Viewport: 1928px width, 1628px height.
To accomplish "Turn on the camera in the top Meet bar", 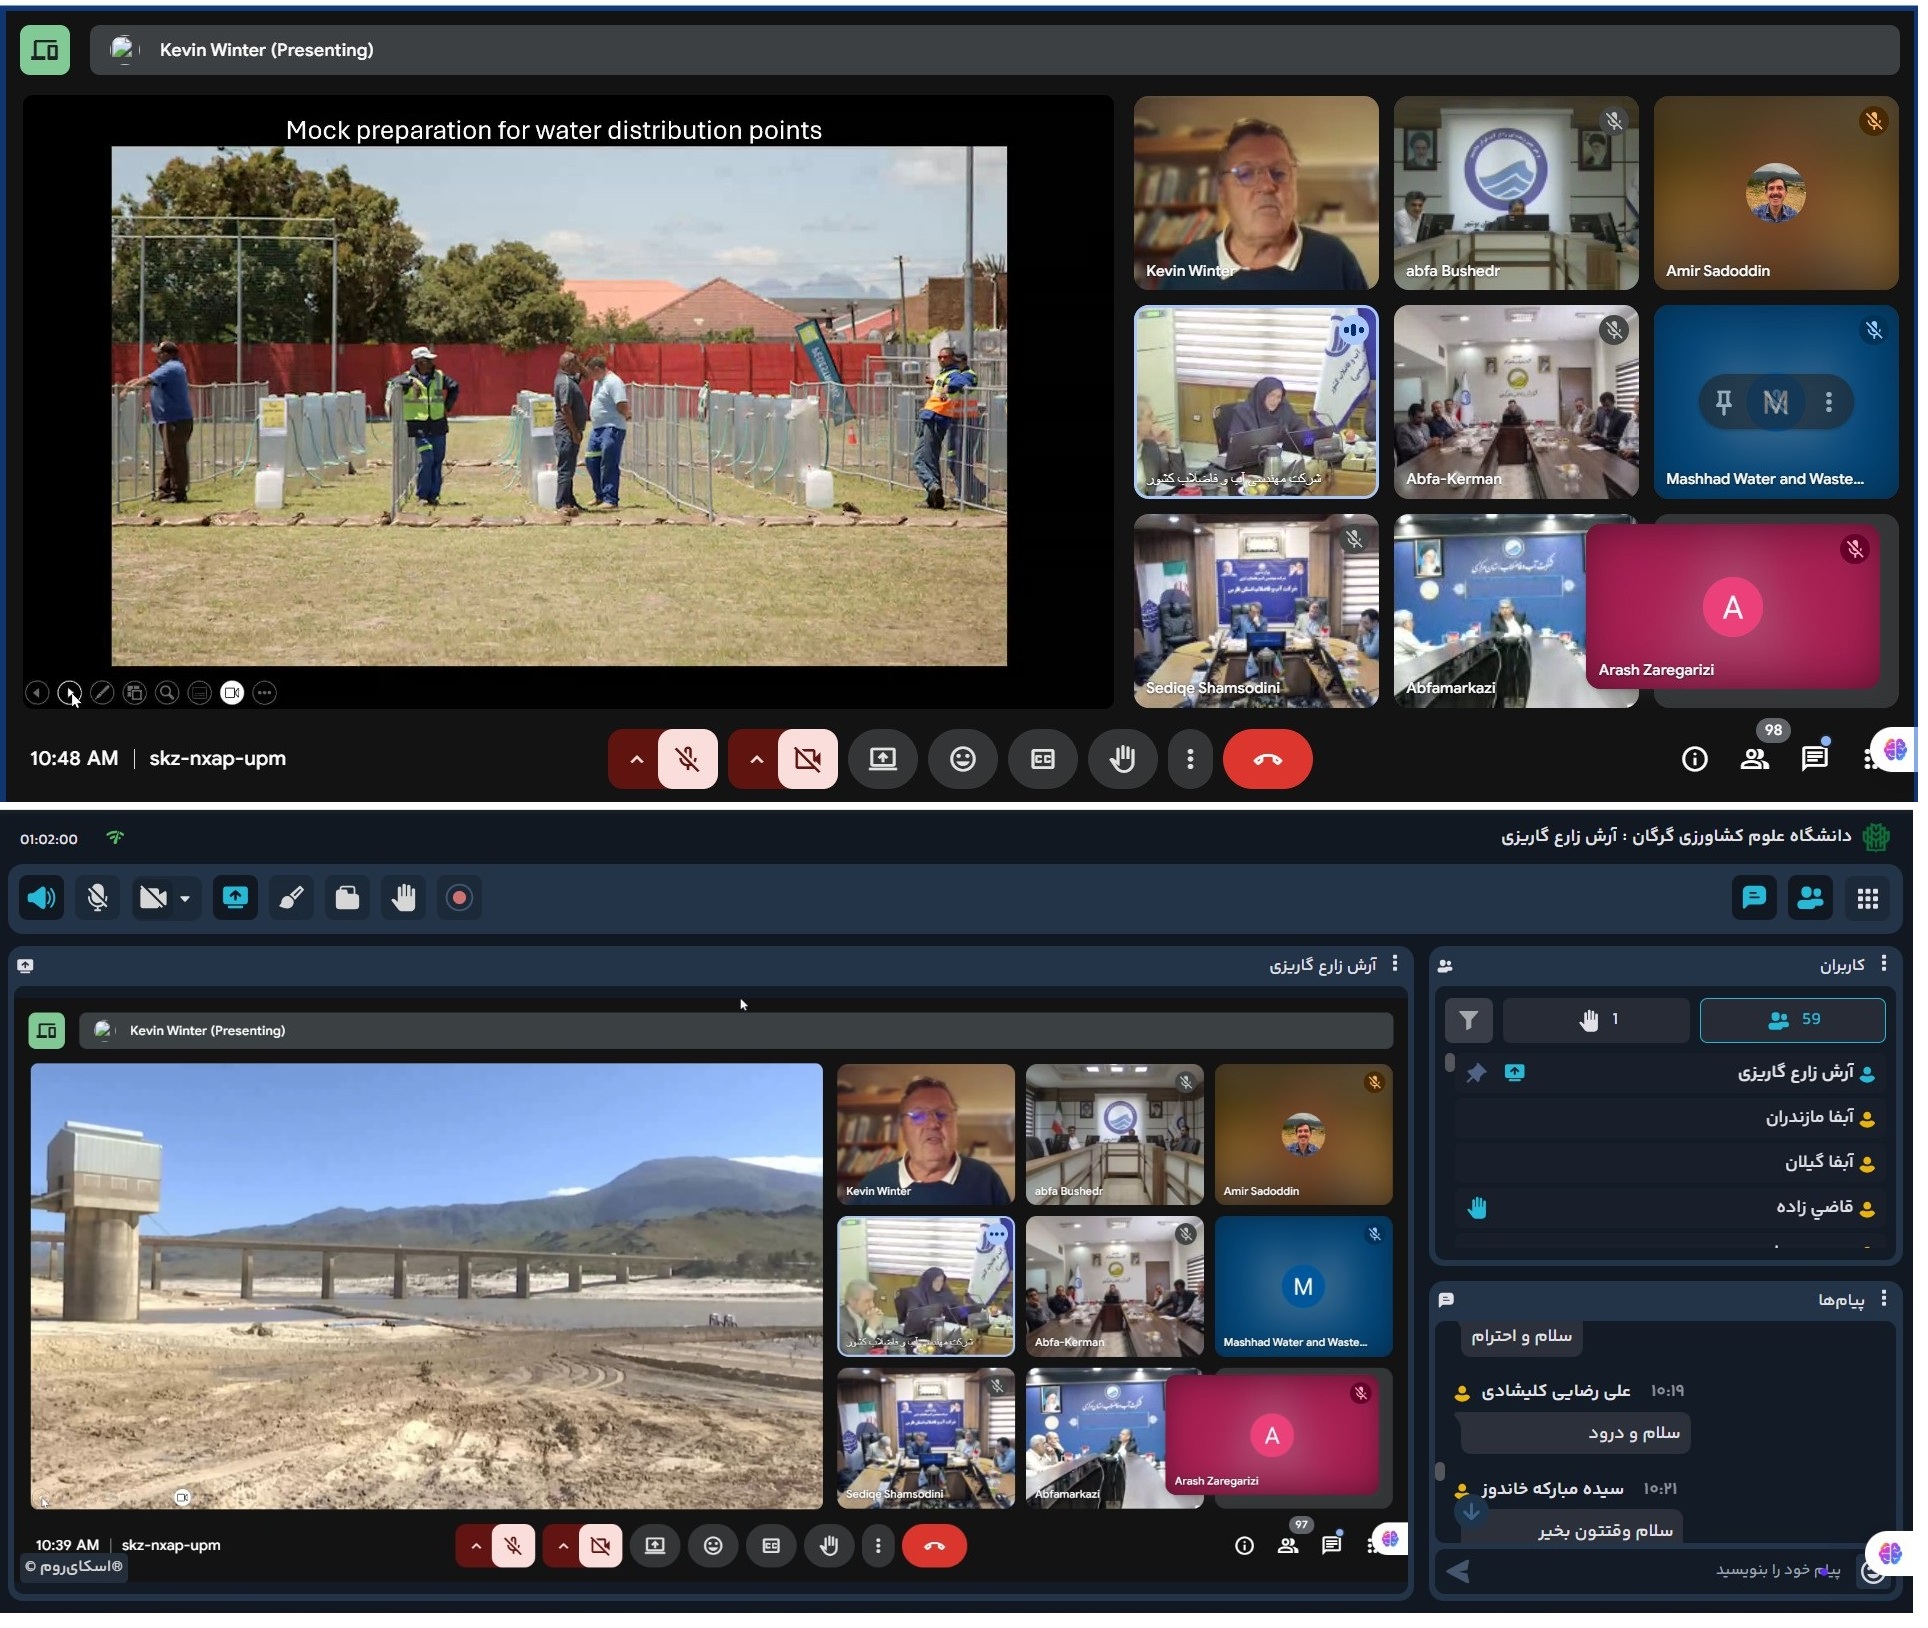I will point(807,759).
